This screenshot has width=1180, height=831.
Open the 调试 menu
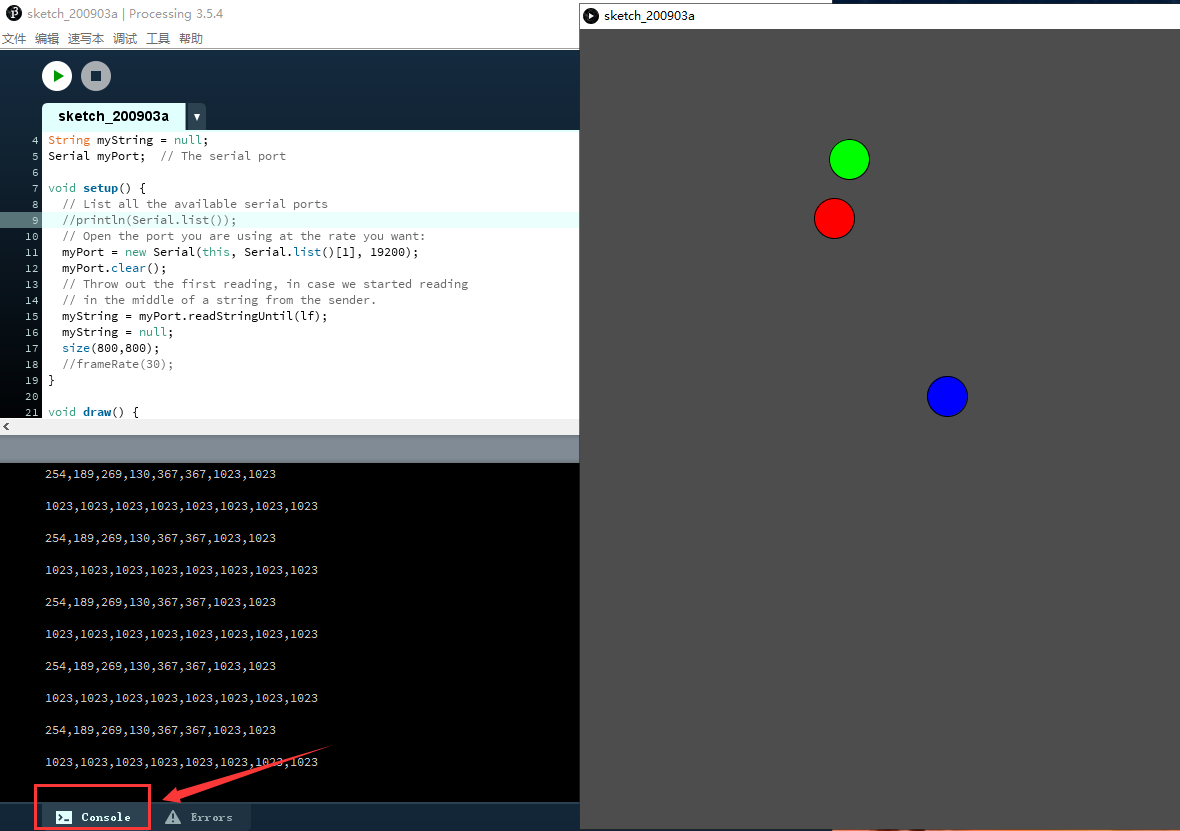point(125,38)
